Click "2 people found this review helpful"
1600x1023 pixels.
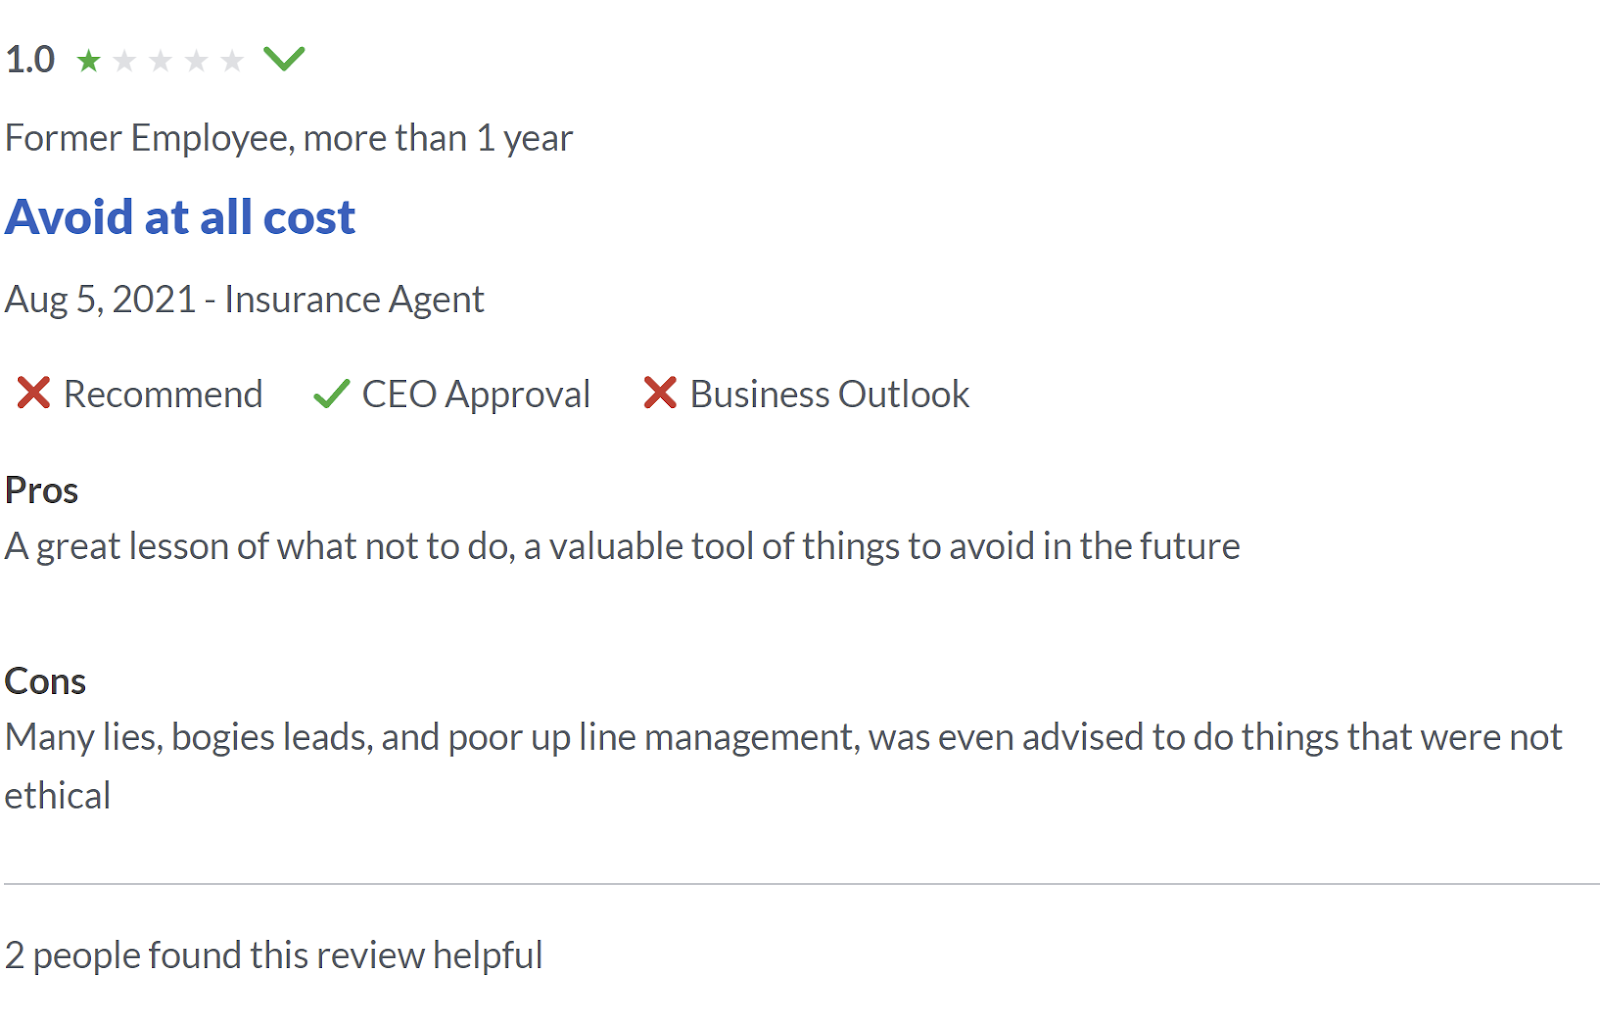pyautogui.click(x=273, y=955)
